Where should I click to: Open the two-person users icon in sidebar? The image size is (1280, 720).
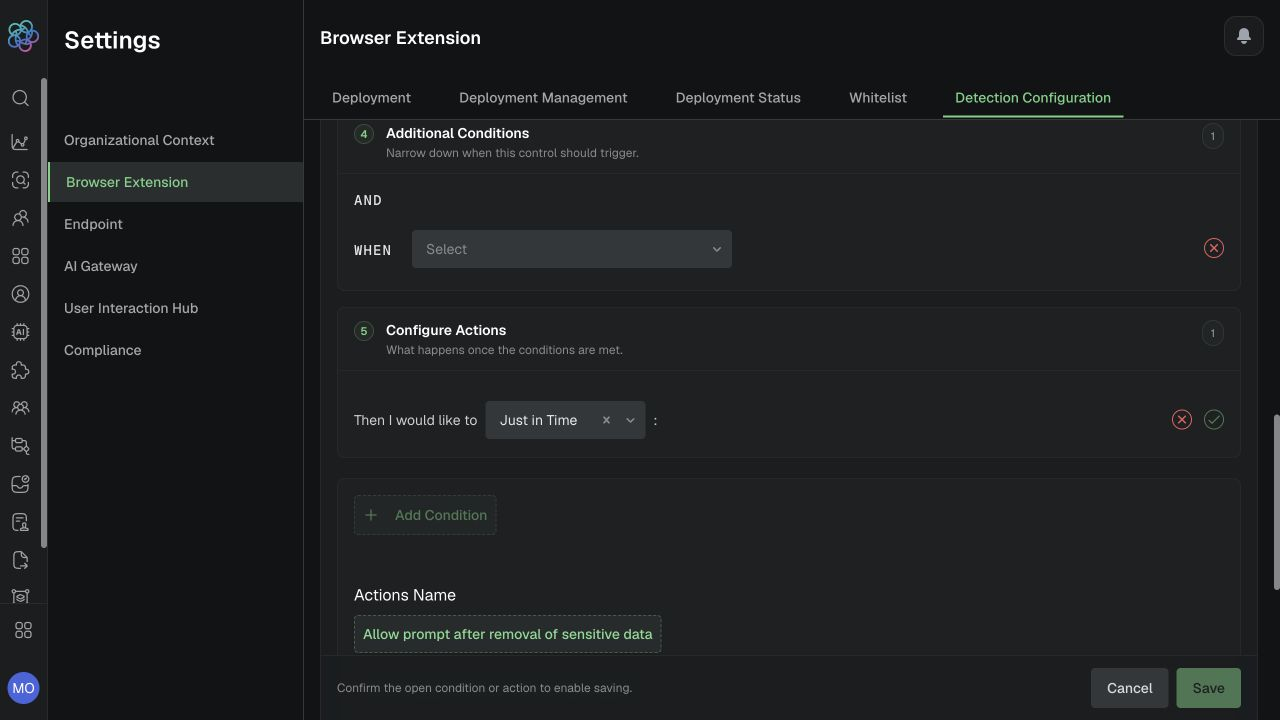(x=20, y=218)
